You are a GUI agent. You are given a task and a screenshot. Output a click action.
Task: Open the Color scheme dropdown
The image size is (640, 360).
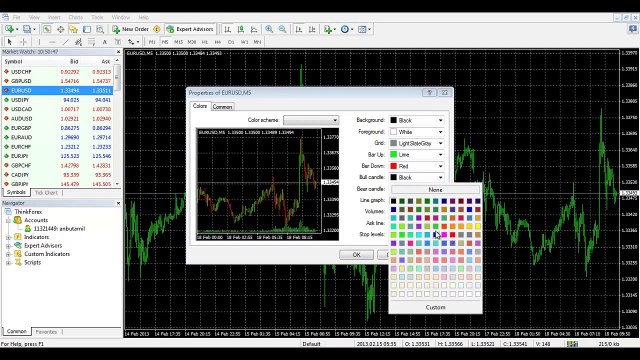click(311, 120)
